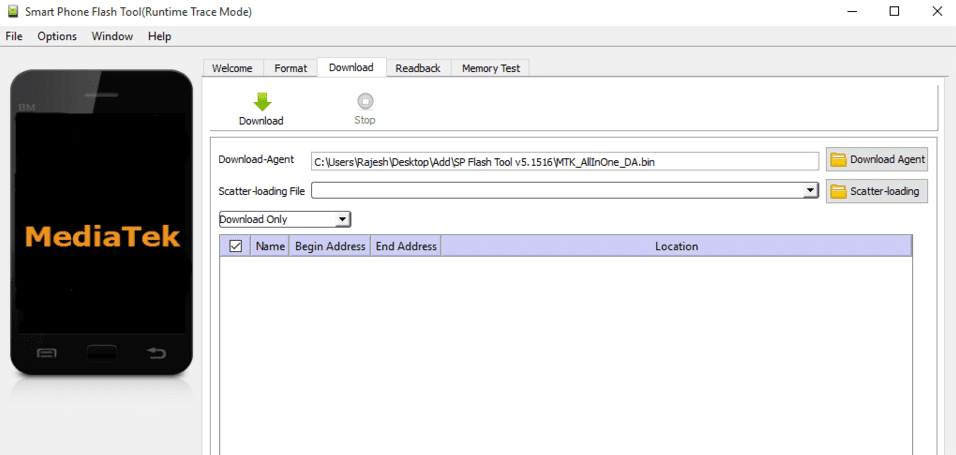Click the MediaTek phone screen image

tap(101, 223)
